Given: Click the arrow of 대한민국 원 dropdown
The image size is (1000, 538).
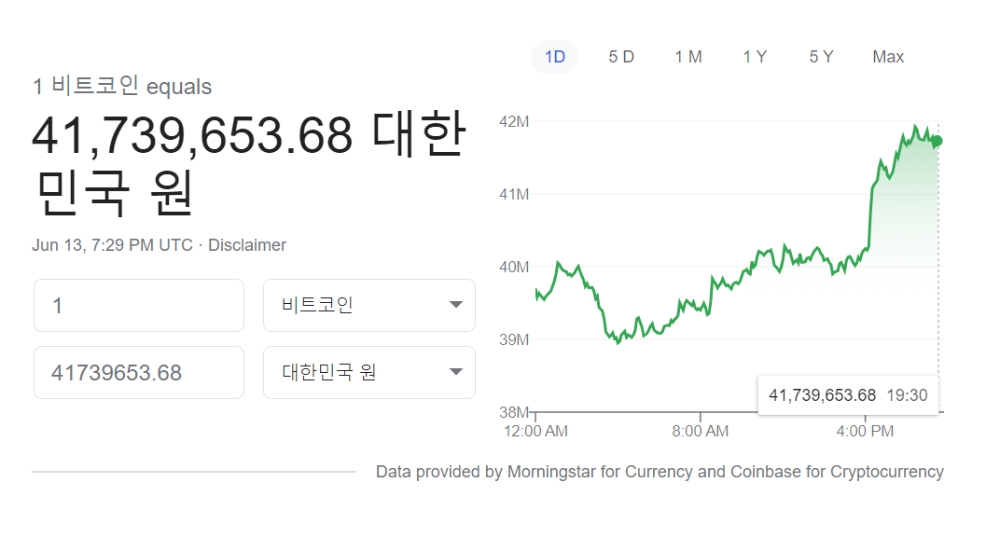Looking at the screenshot, I should 455,372.
